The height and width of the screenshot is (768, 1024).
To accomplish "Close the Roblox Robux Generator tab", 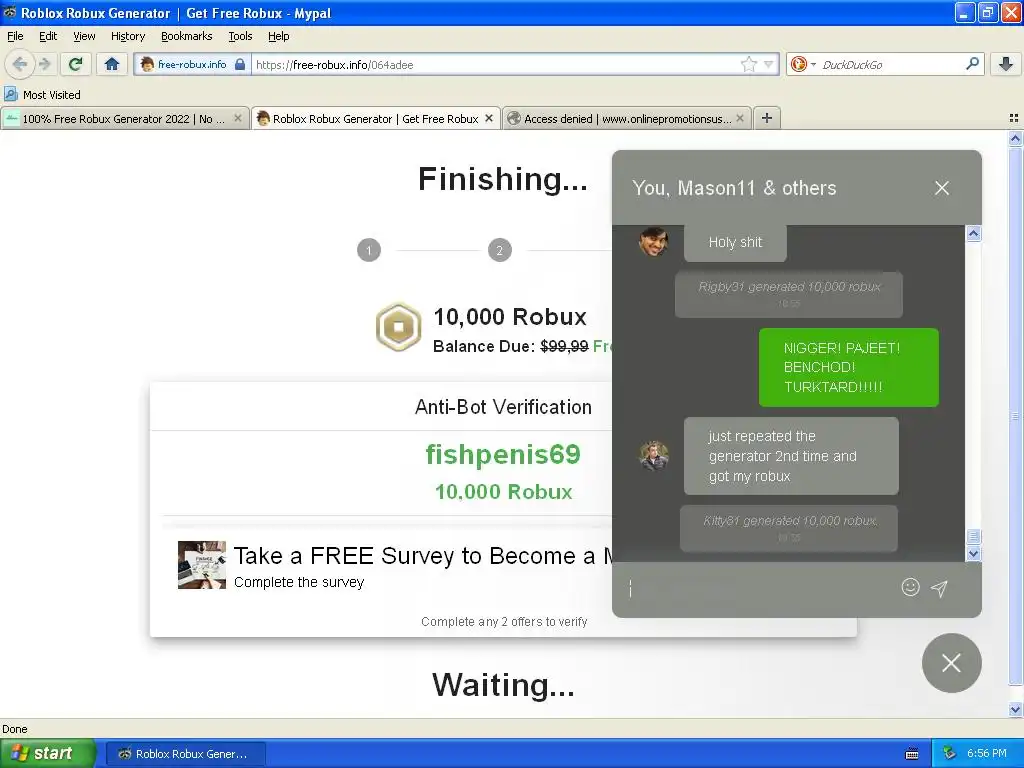I will click(x=488, y=118).
